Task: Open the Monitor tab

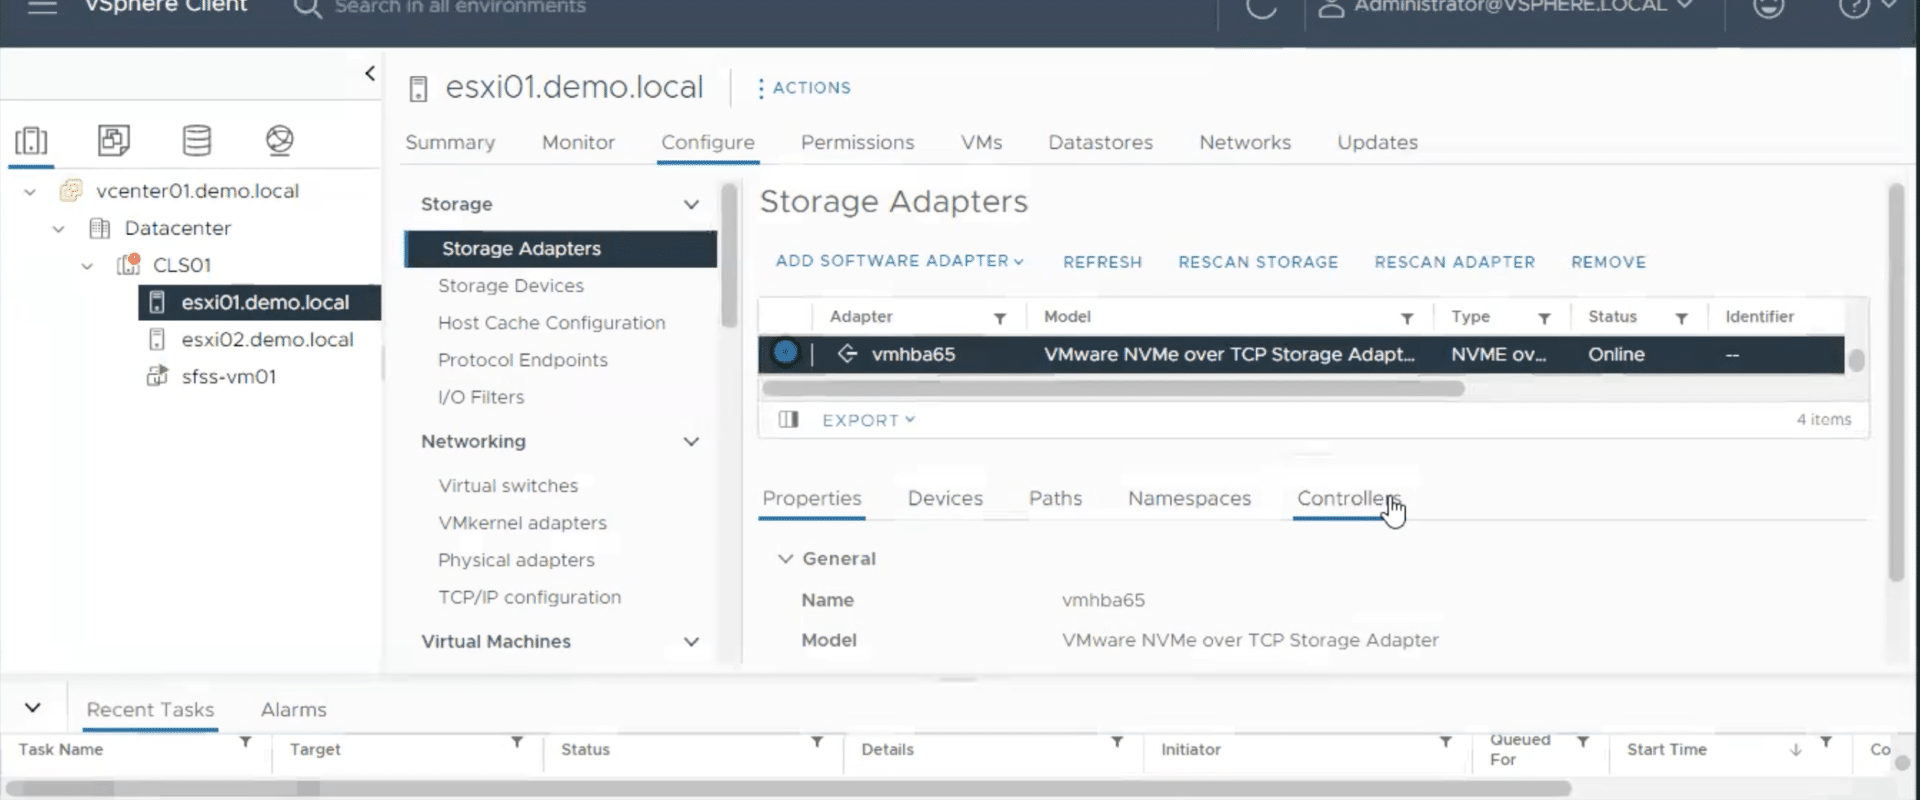Action: (x=578, y=142)
